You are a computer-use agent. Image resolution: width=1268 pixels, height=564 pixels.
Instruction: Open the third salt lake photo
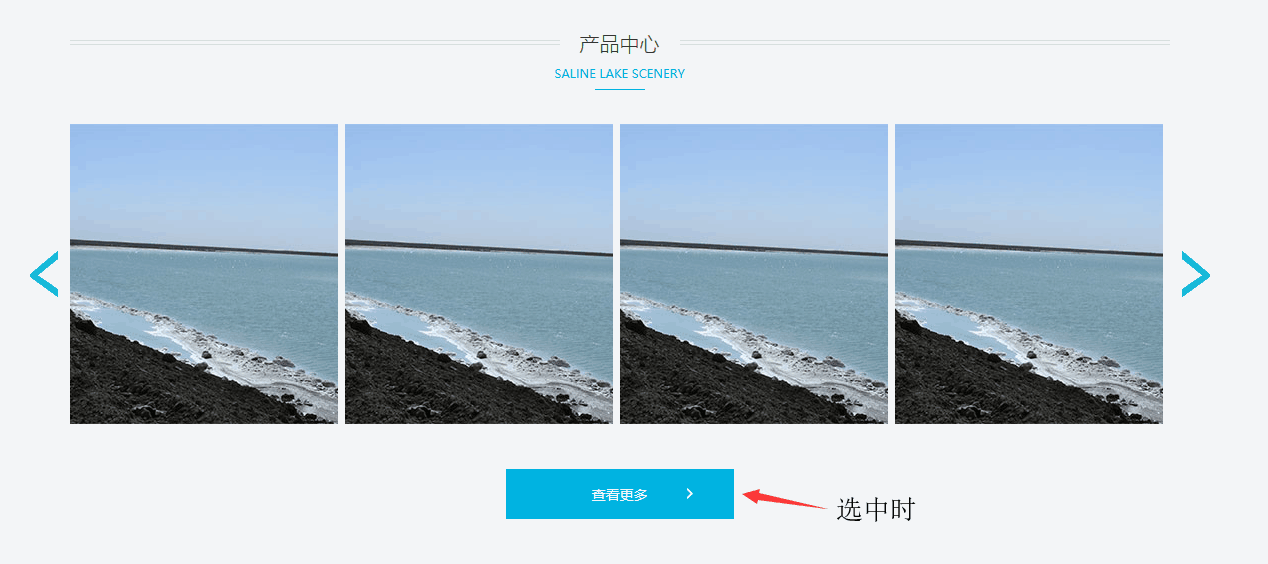pos(754,274)
